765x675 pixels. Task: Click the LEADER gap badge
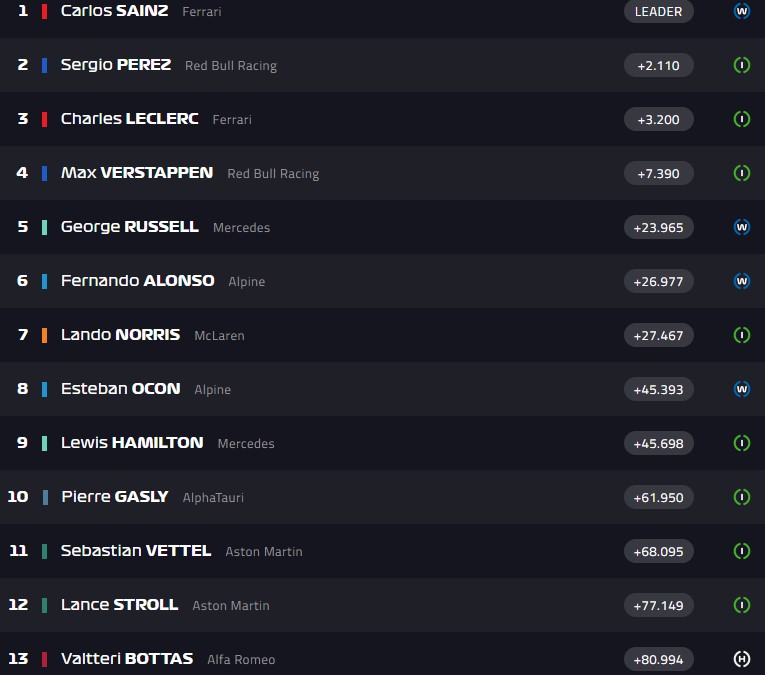pyautogui.click(x=659, y=11)
